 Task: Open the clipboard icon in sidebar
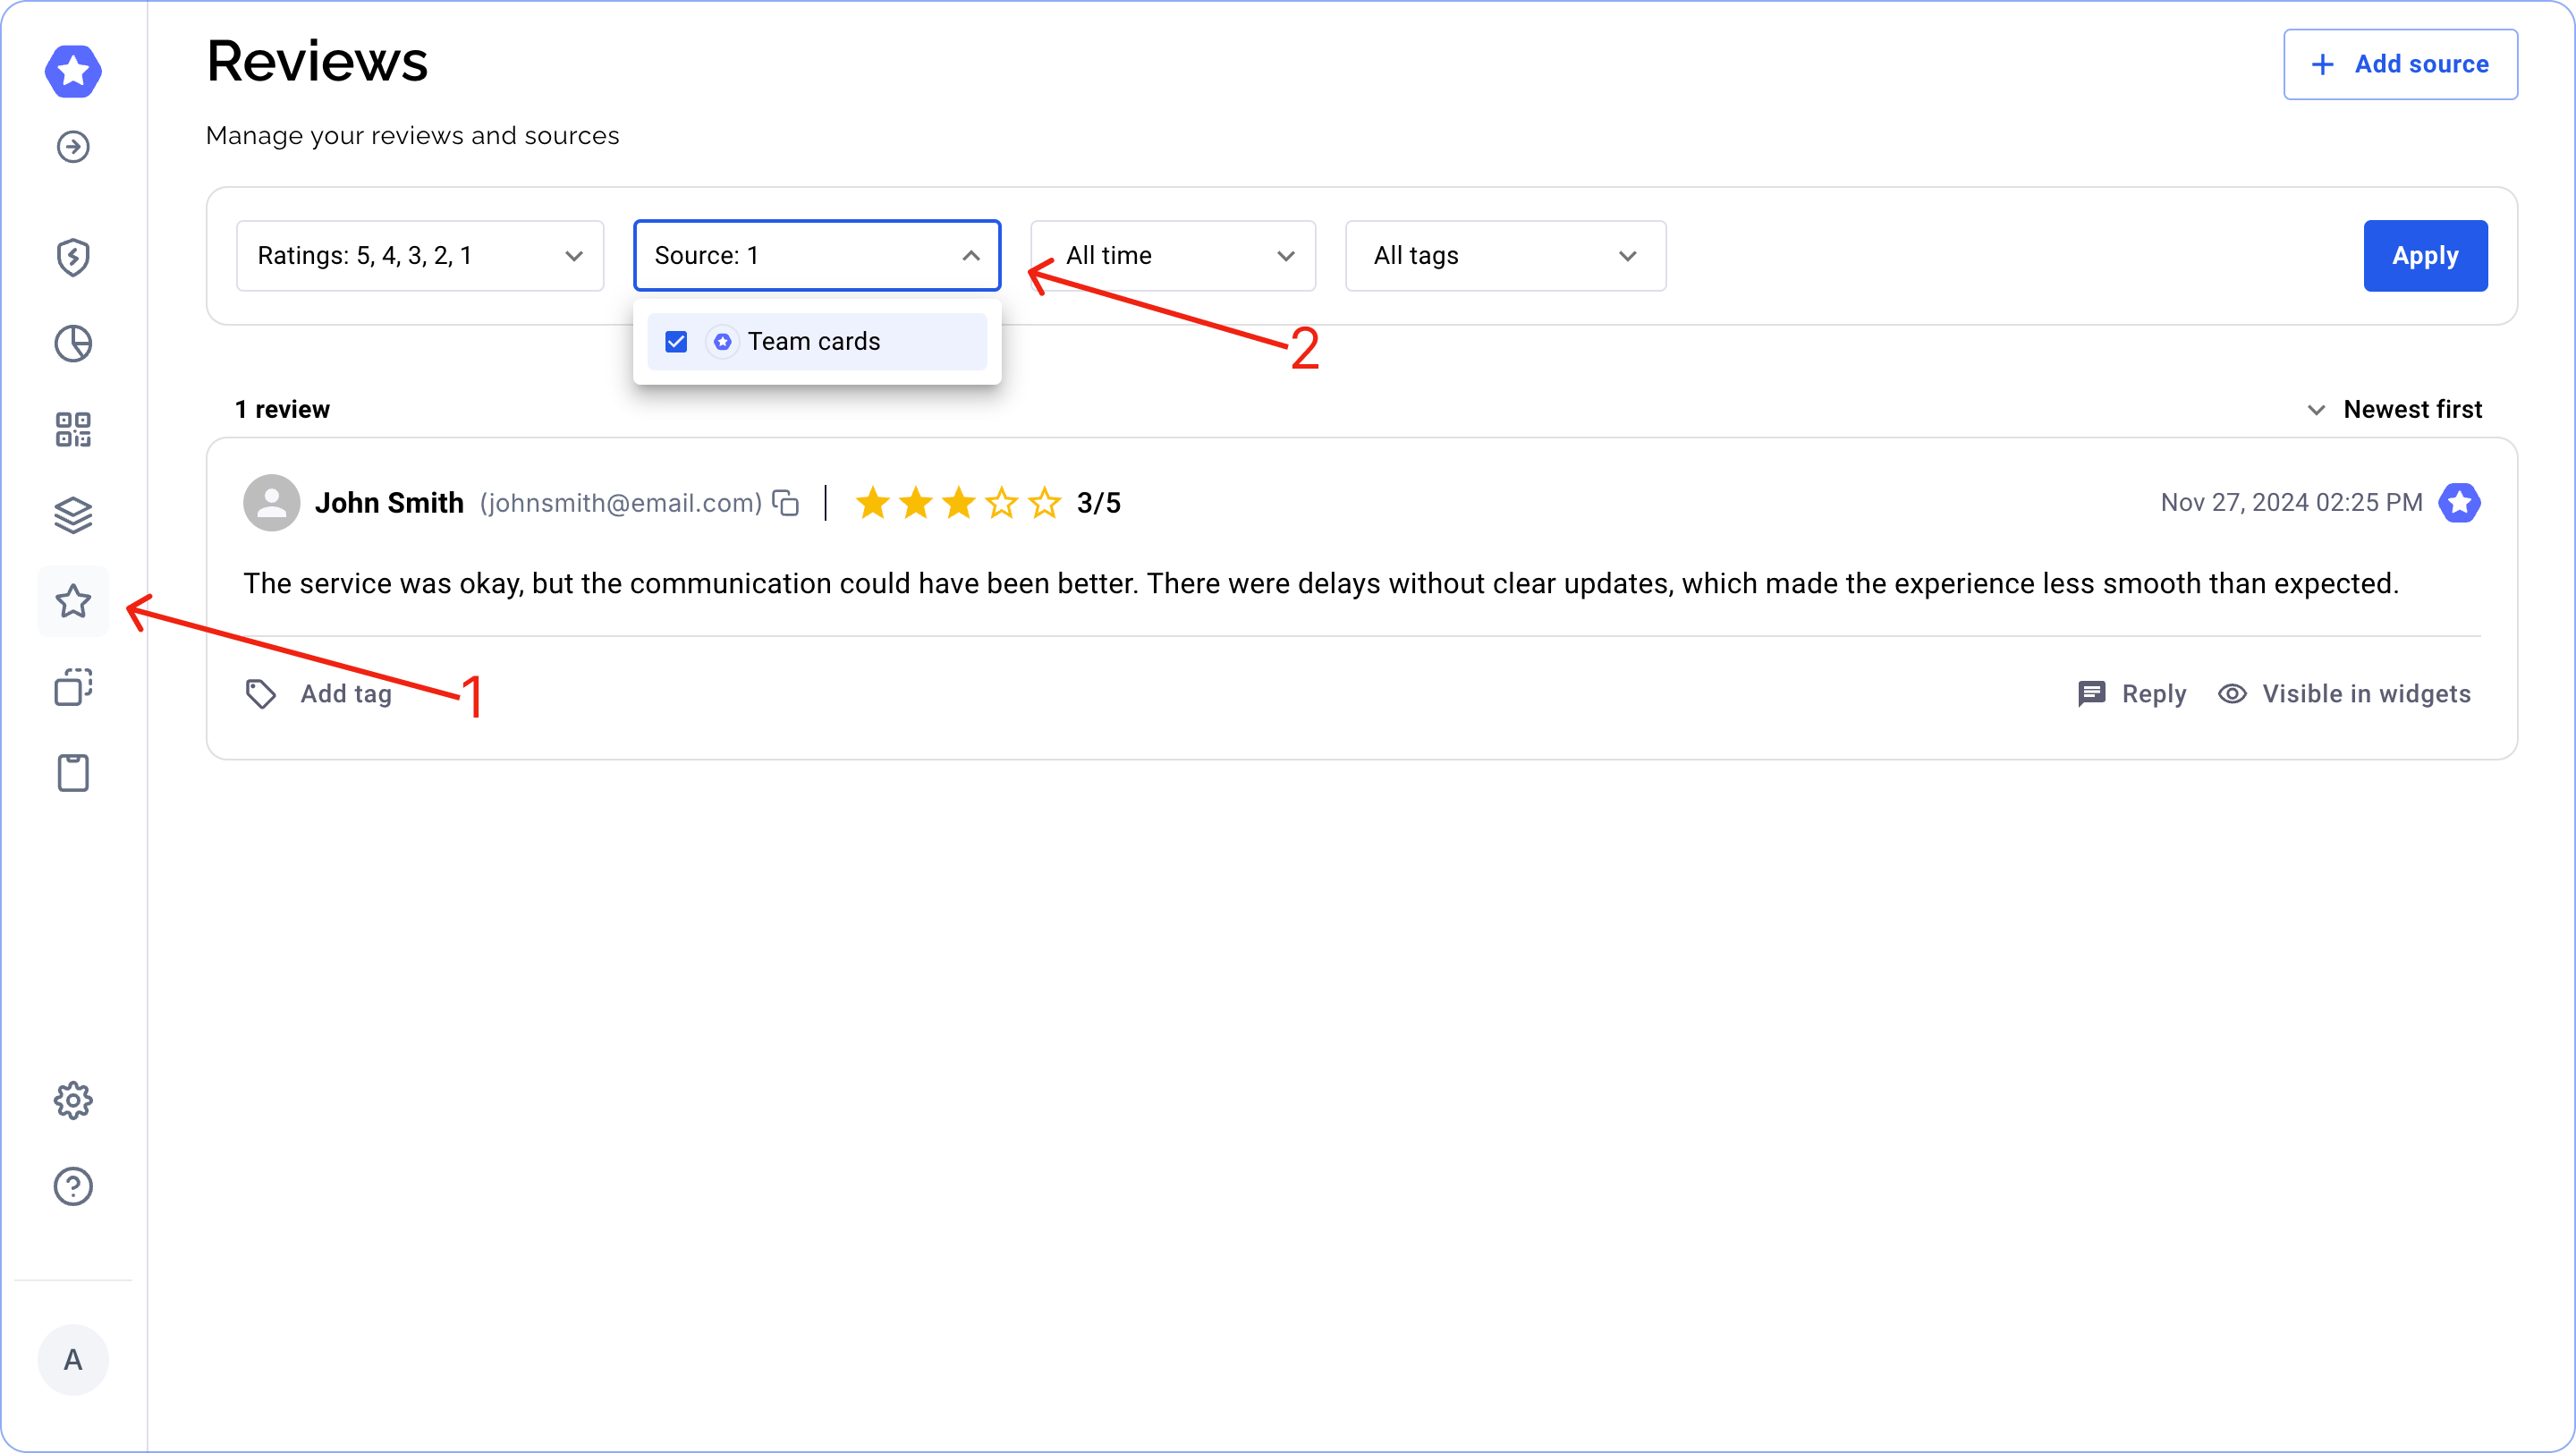(73, 773)
